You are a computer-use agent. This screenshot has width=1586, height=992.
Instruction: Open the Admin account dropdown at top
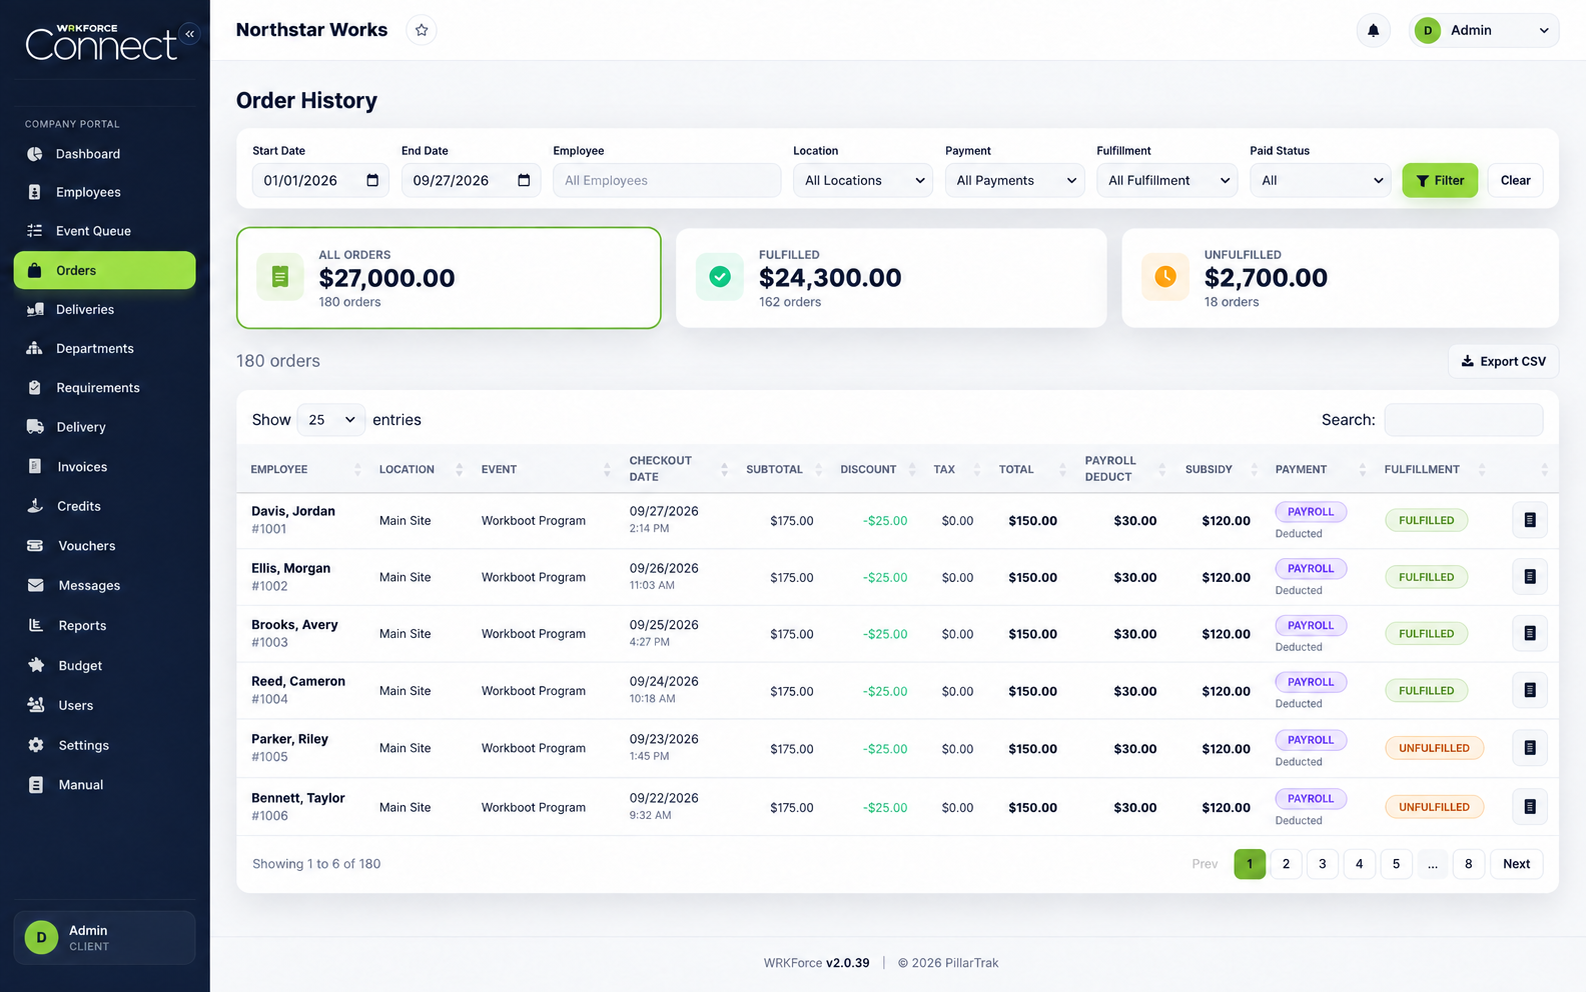pos(1484,30)
